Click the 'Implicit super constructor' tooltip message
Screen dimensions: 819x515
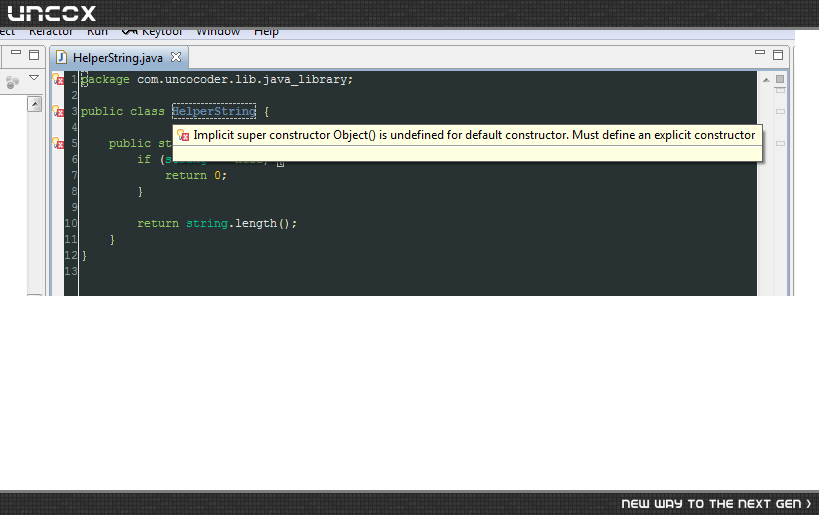click(x=474, y=135)
